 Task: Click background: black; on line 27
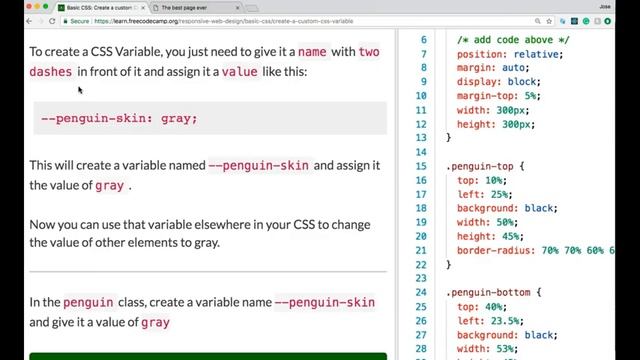point(507,335)
